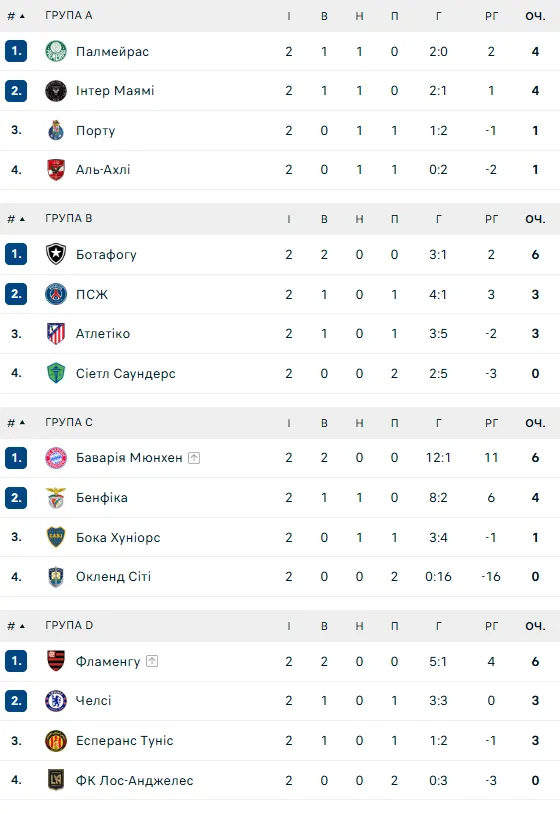Click the Inter Miami club logo
The height and width of the screenshot is (814, 560).
coord(56,91)
